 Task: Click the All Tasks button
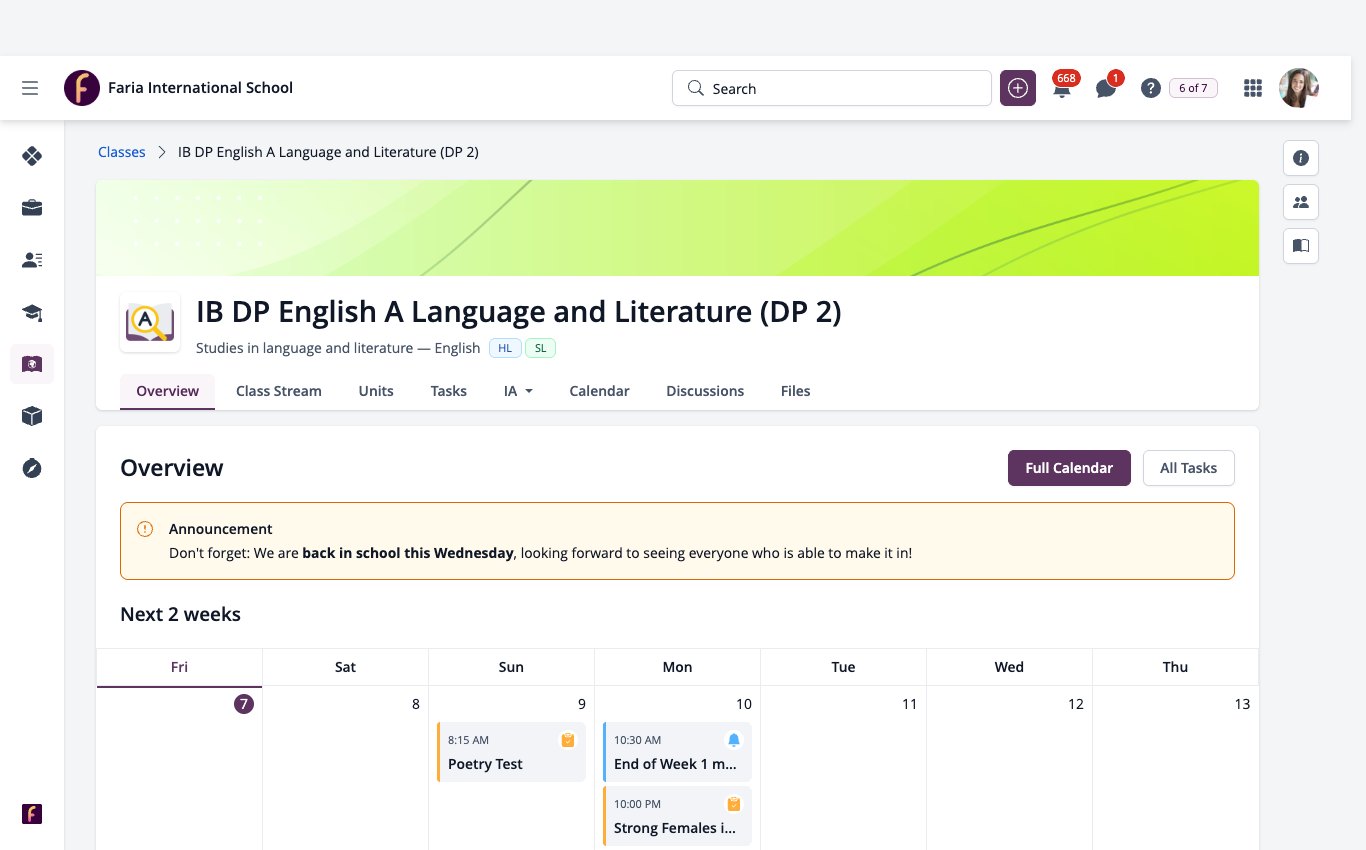(x=1188, y=468)
